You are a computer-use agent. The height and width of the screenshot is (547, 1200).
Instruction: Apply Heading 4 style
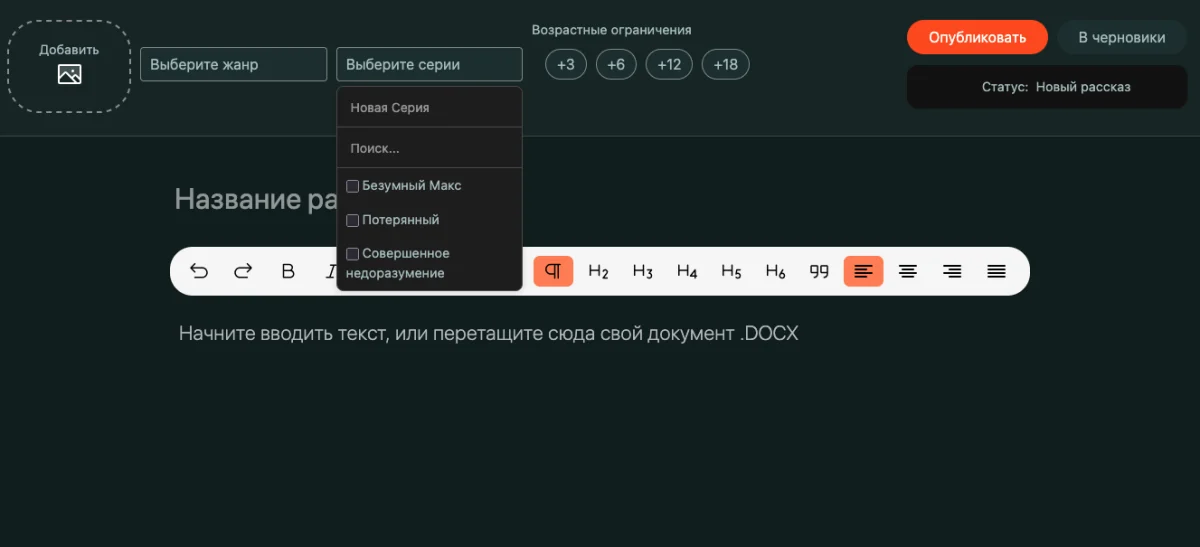(x=686, y=271)
